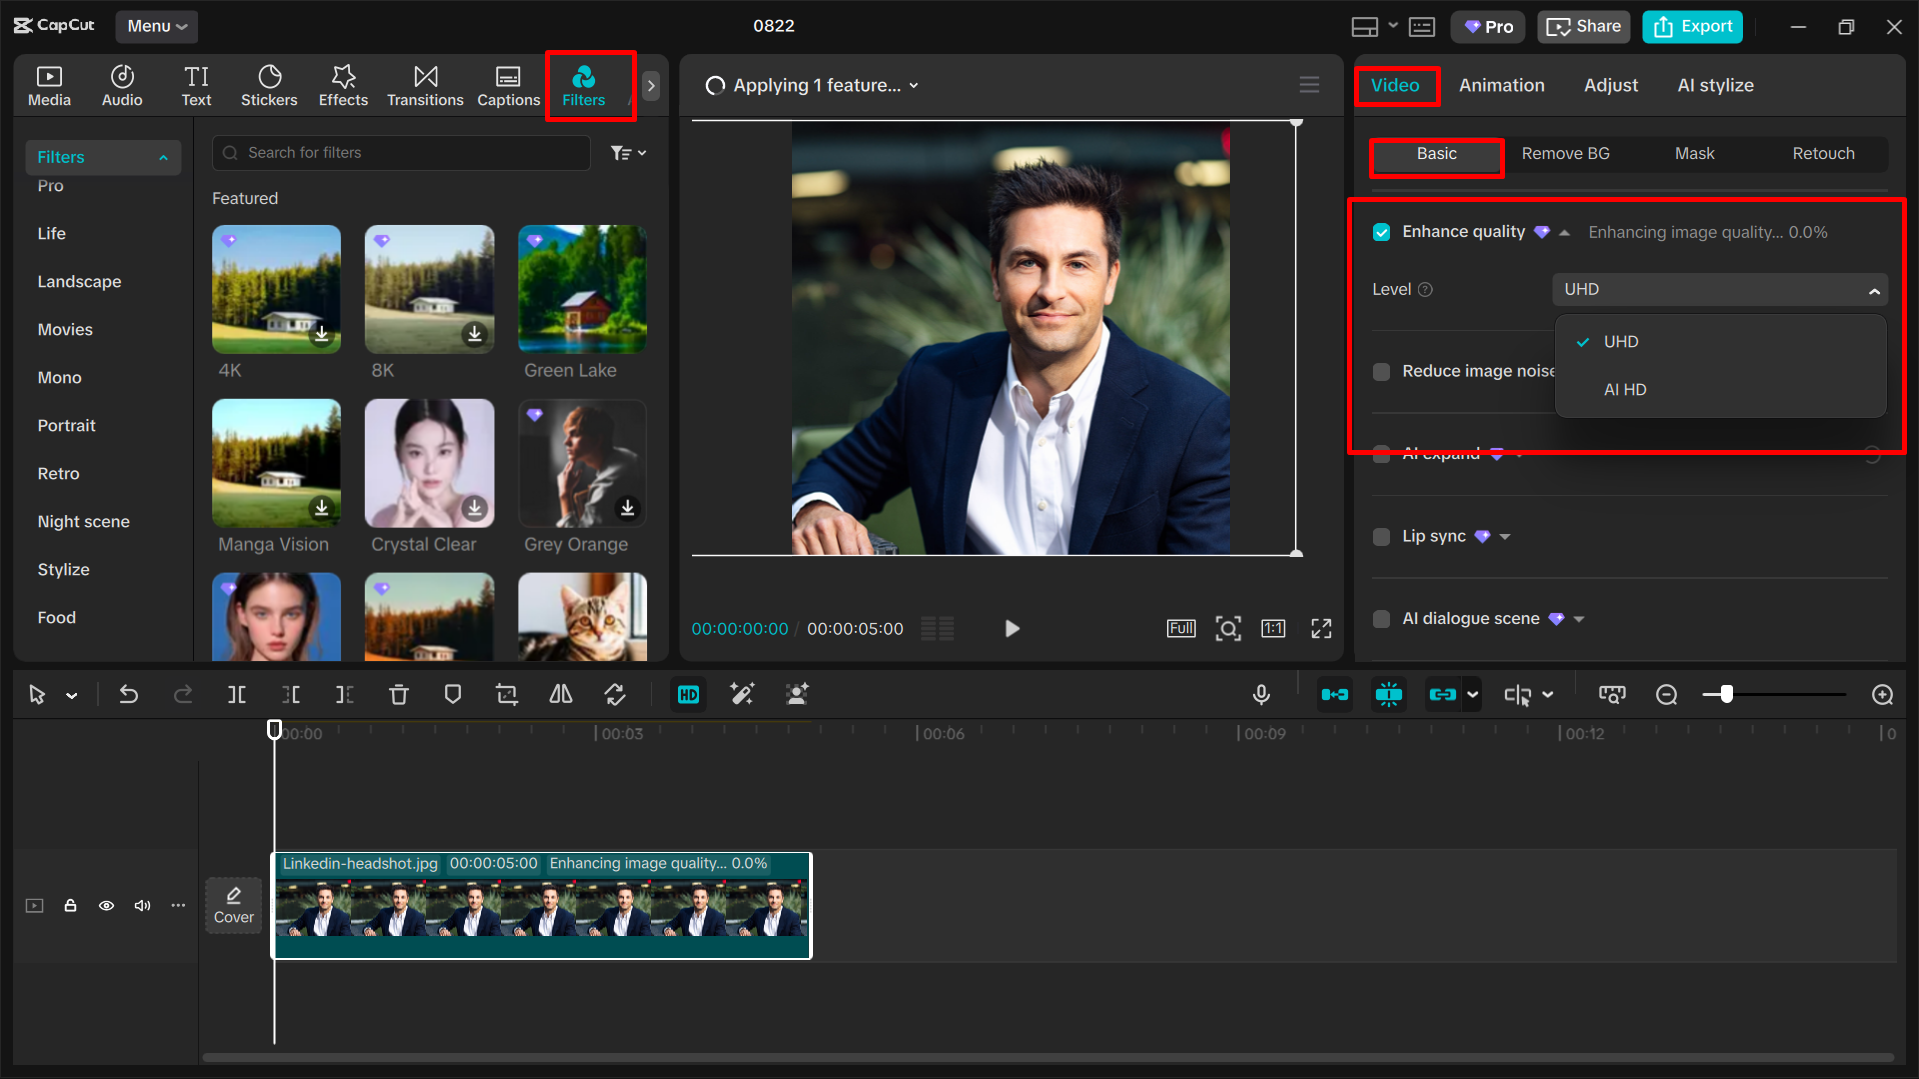Click the Undo icon in the toolbar

click(x=128, y=694)
